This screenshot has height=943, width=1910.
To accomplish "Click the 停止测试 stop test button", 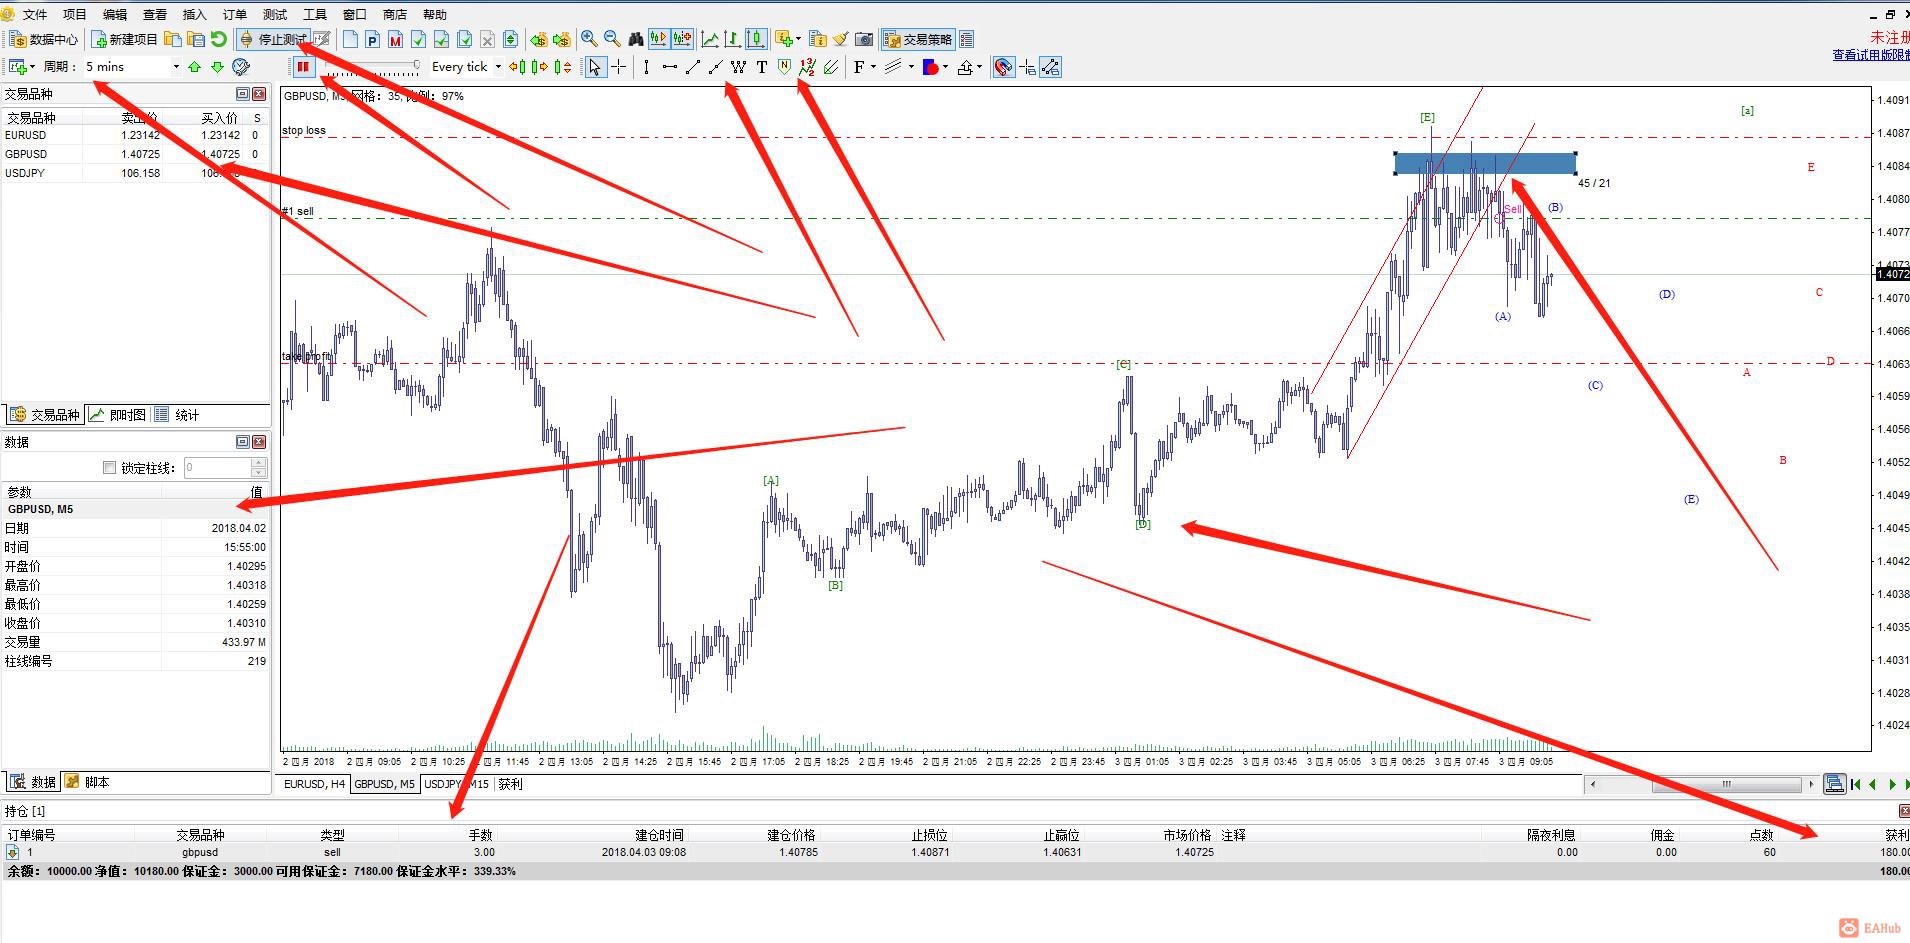I will click(273, 39).
